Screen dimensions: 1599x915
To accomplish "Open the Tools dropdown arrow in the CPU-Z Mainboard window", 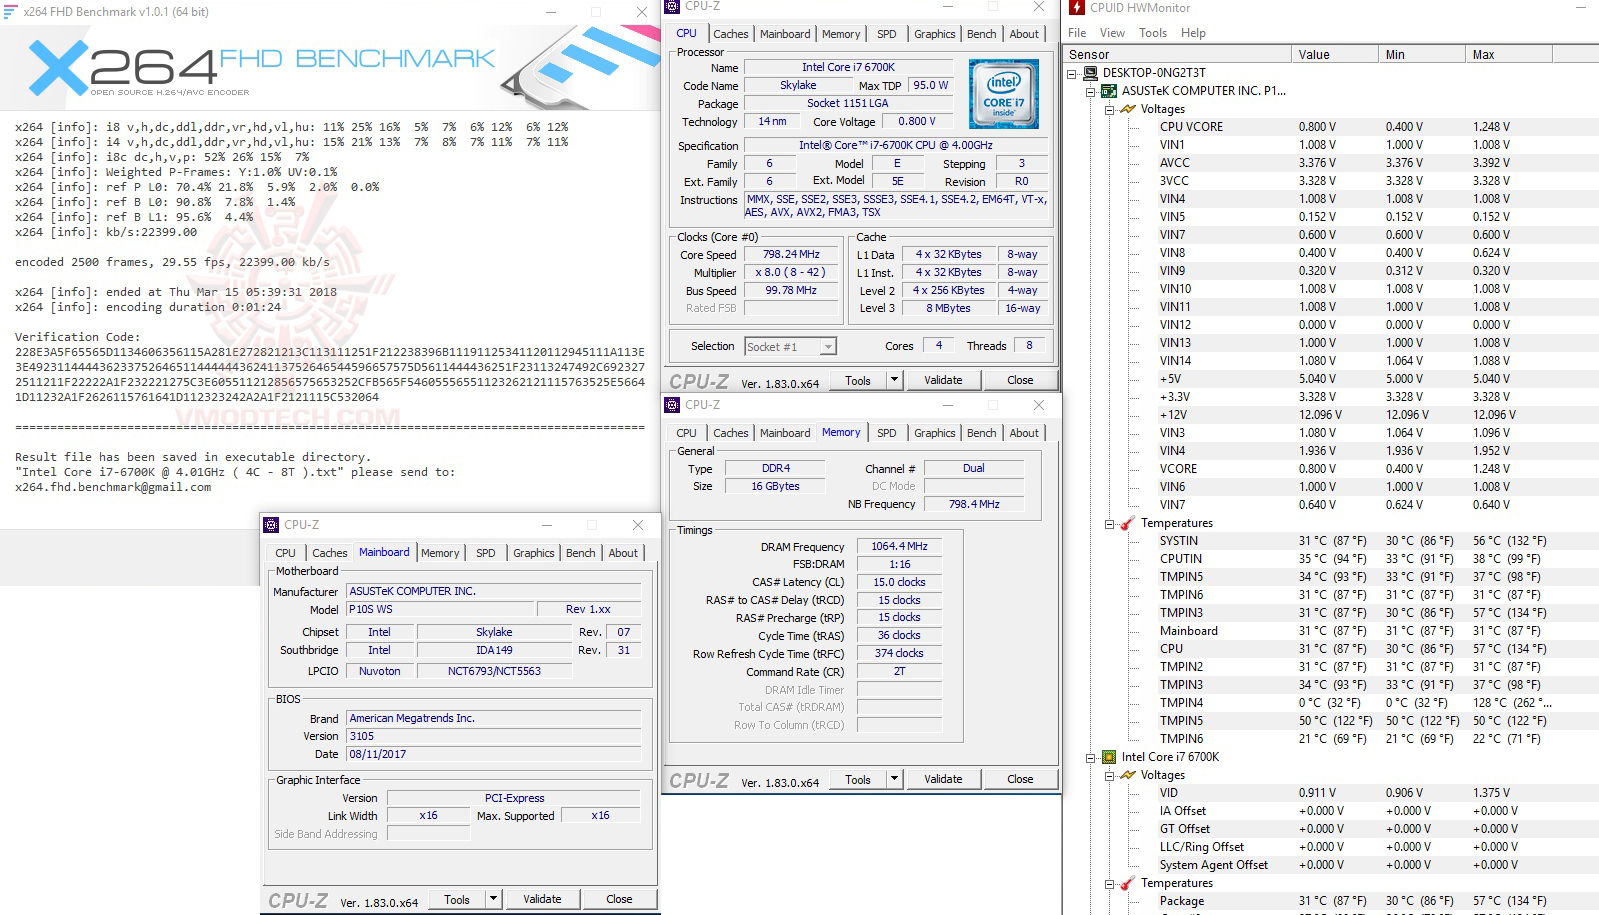I will click(493, 899).
